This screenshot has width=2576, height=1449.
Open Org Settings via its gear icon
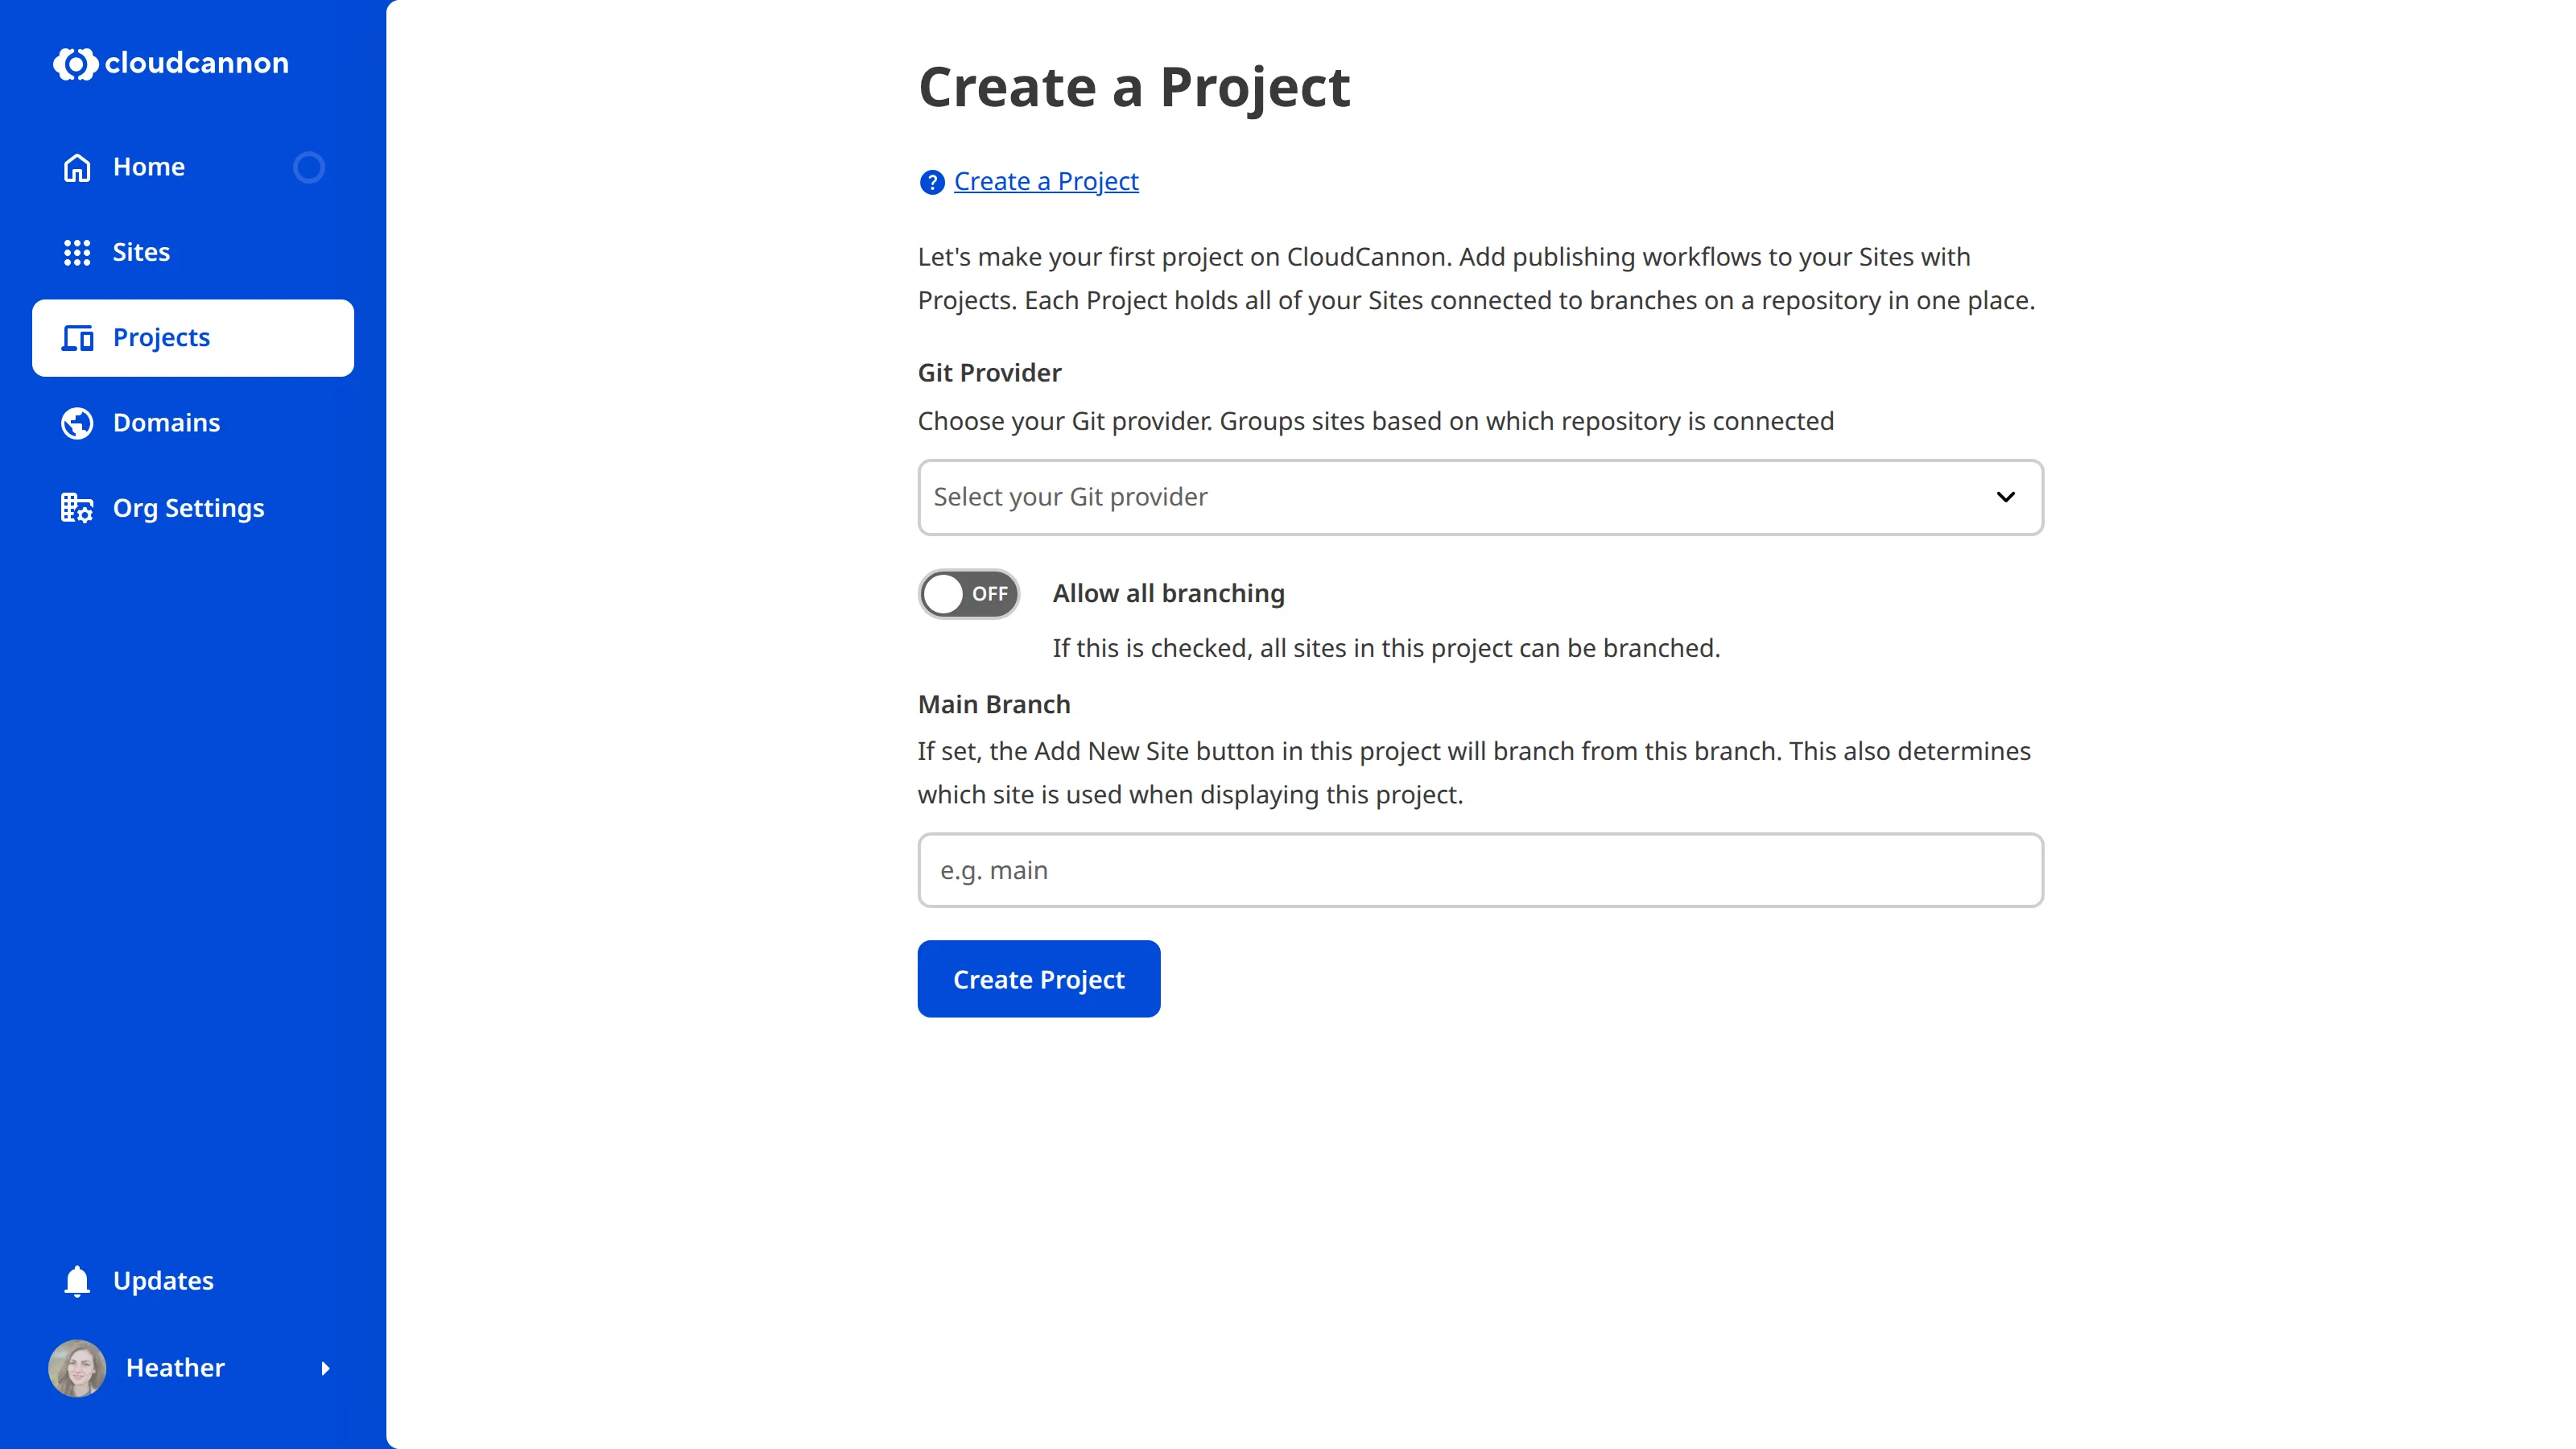[x=77, y=508]
